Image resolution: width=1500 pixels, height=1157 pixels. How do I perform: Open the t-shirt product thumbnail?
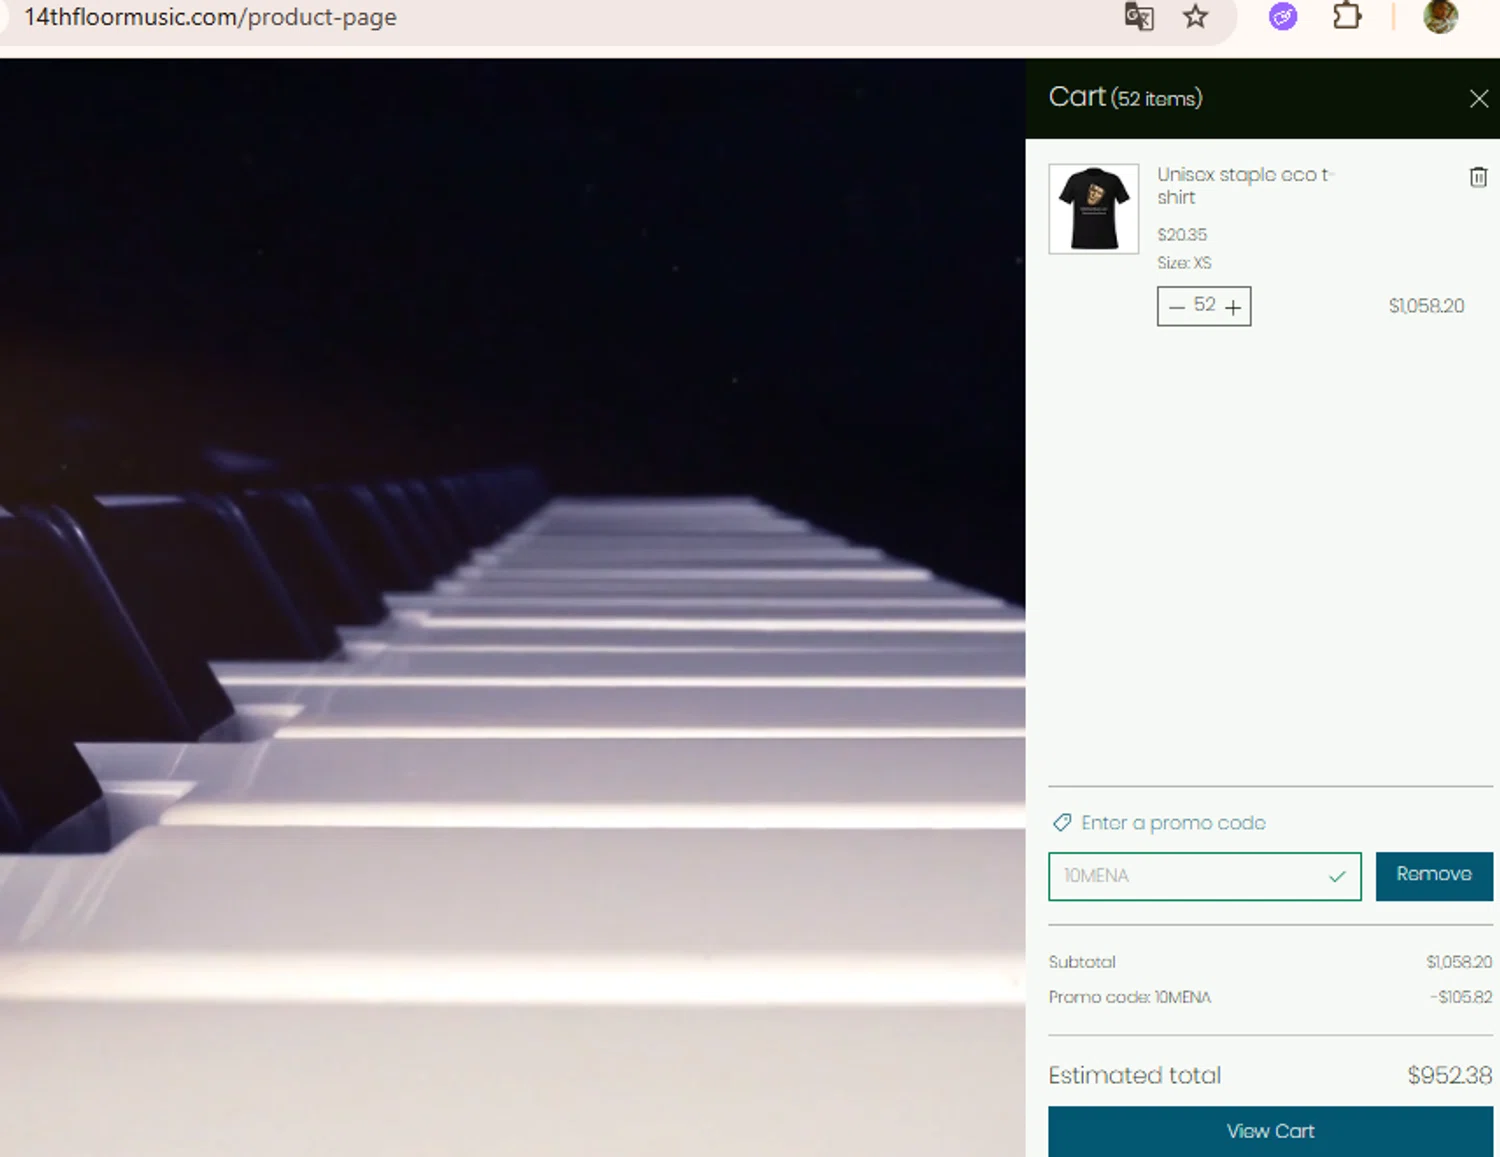pos(1093,209)
